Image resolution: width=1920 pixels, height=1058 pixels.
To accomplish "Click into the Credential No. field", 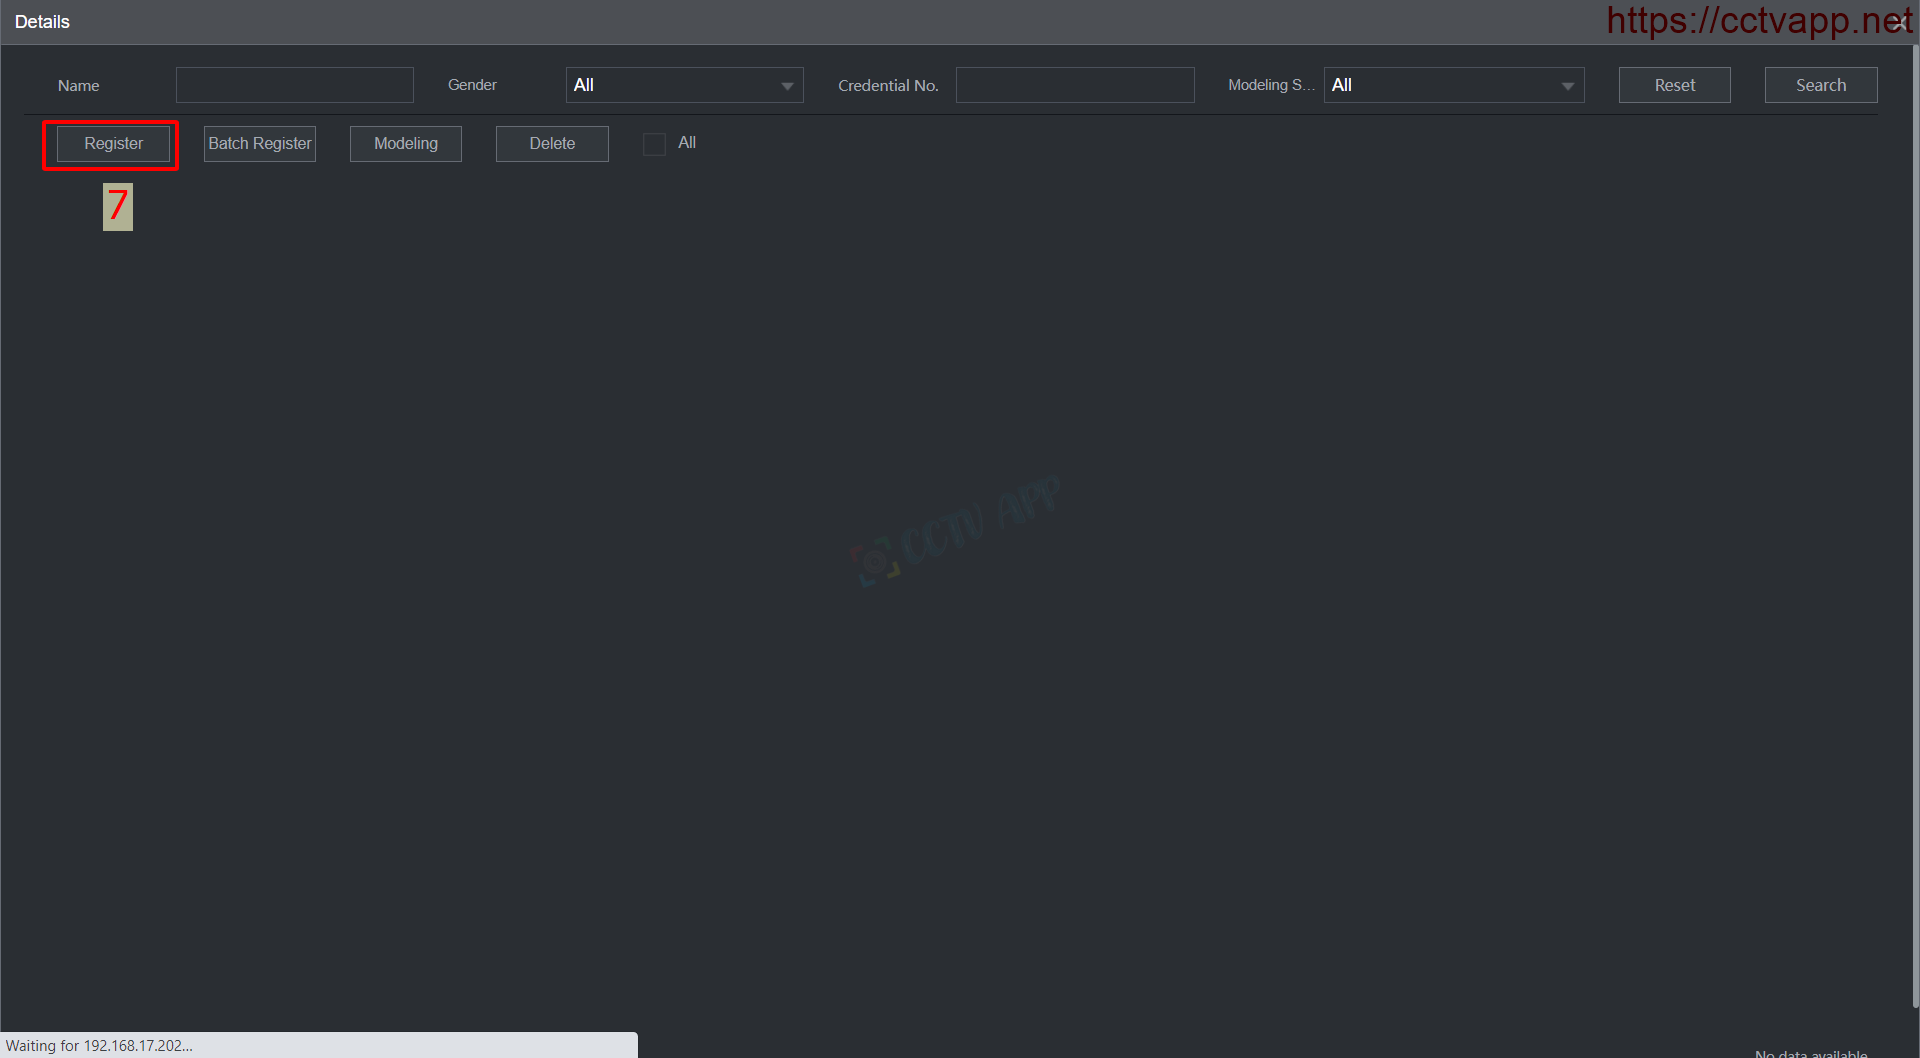I will [x=1075, y=86].
